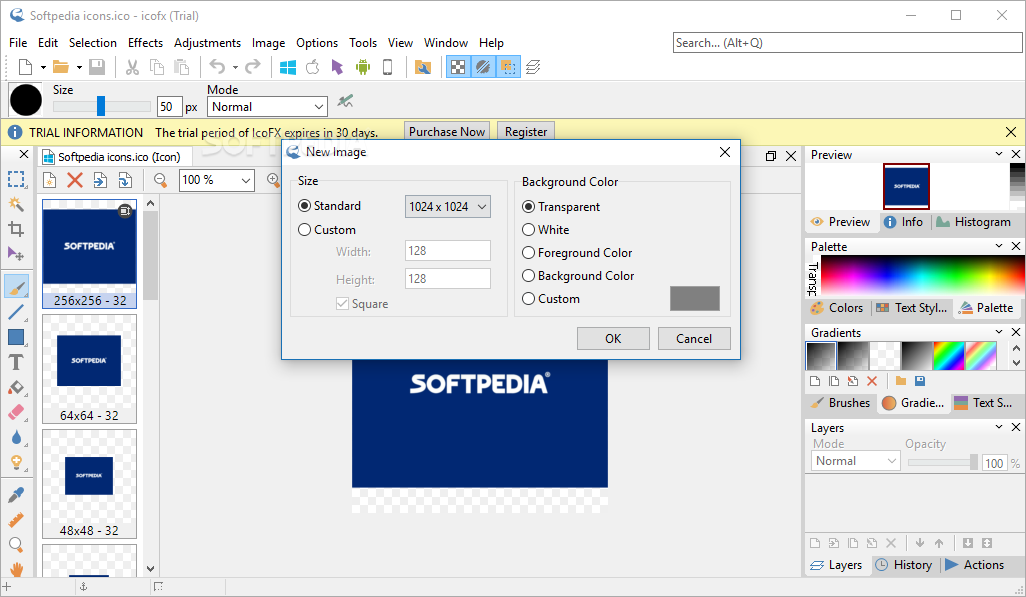Click the Cut scissors icon

click(132, 67)
